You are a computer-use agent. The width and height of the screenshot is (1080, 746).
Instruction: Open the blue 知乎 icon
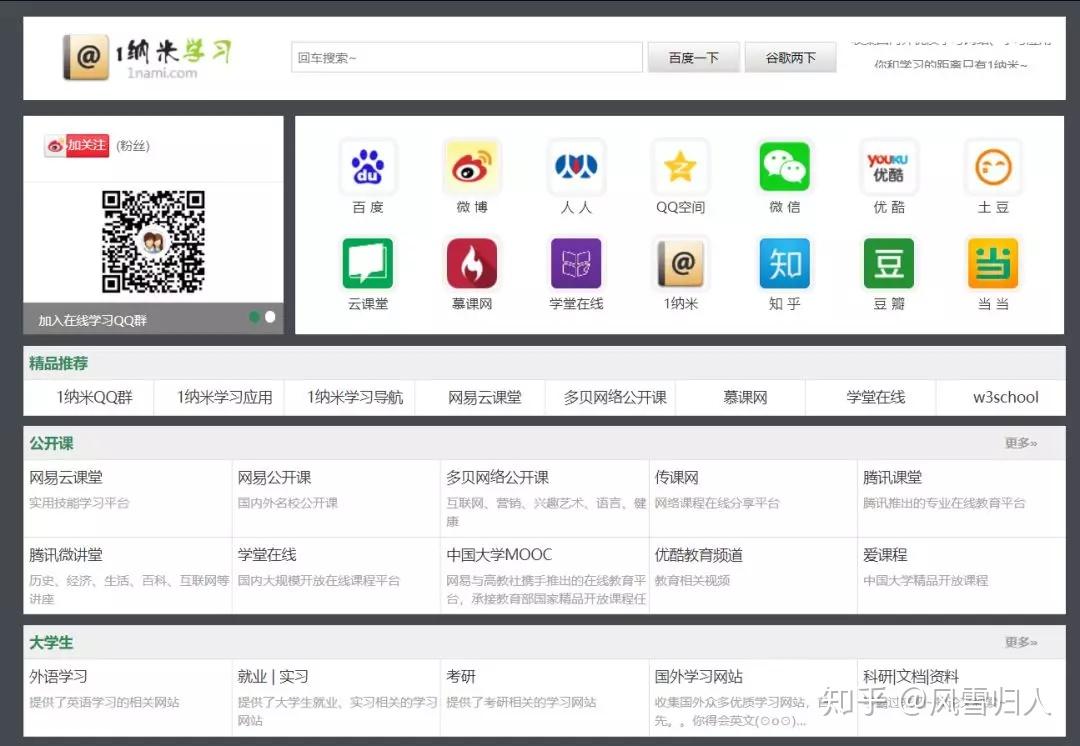pos(785,263)
